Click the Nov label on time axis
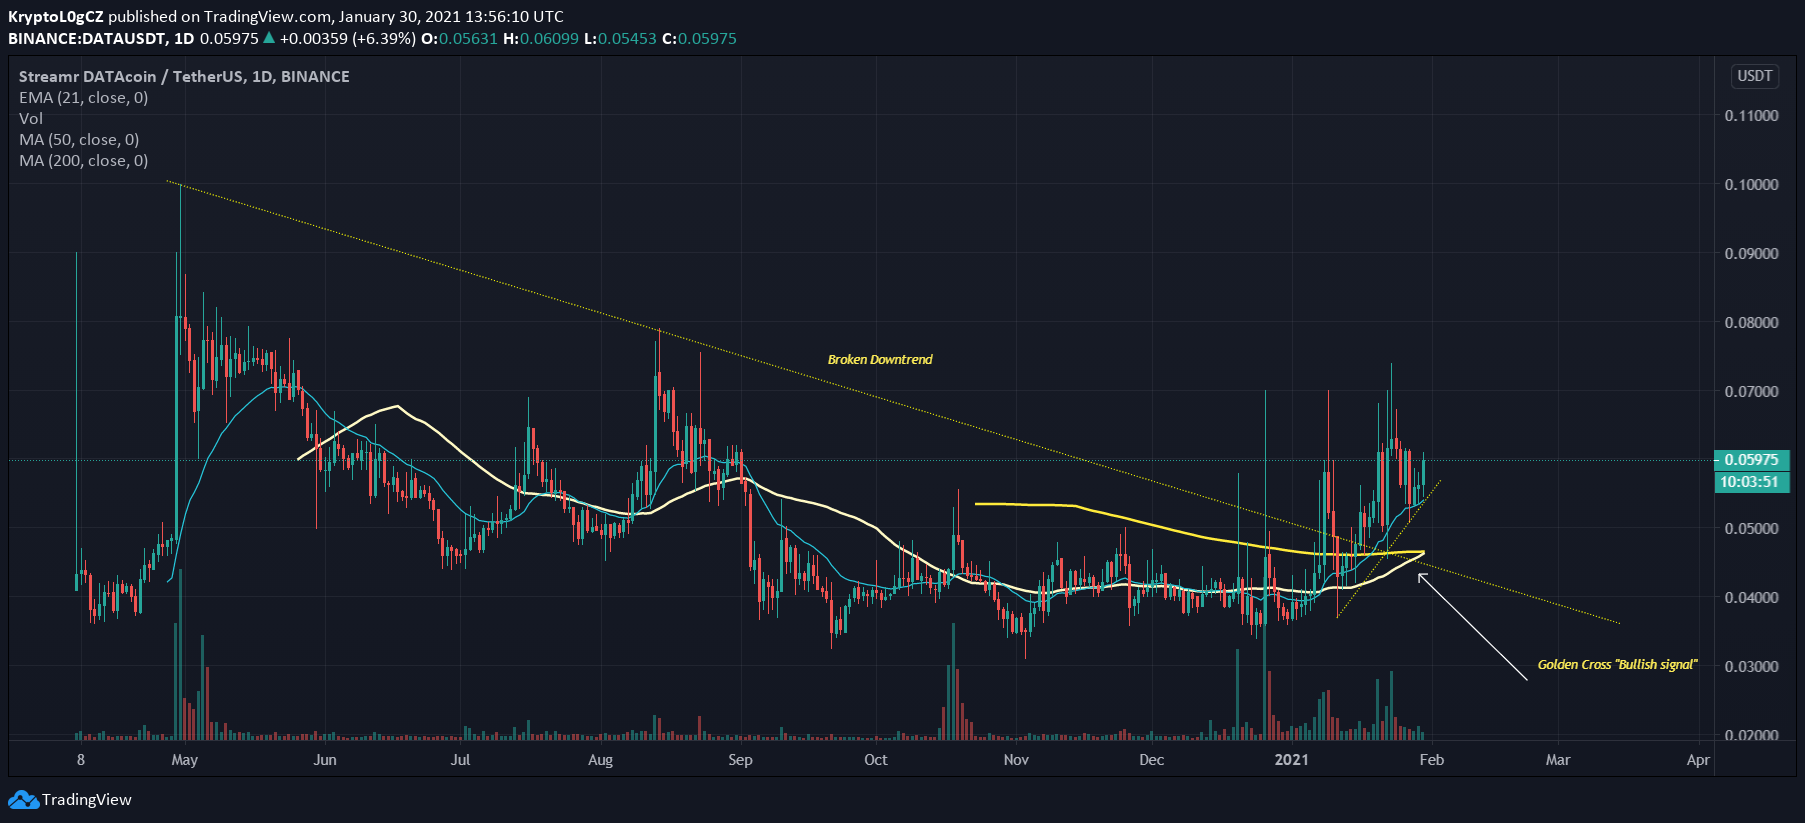1805x823 pixels. click(1016, 760)
